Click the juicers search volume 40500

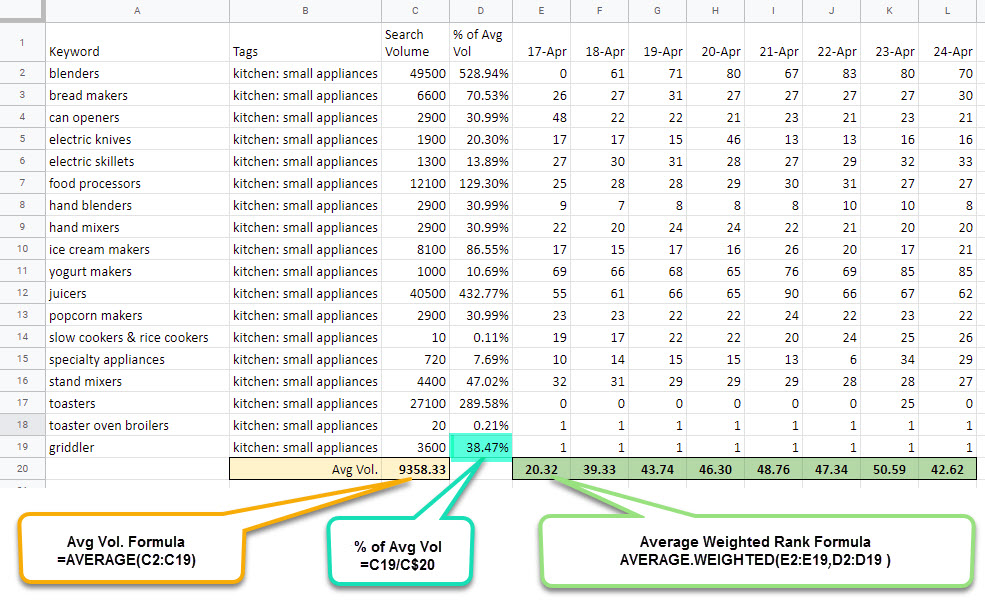pyautogui.click(x=414, y=294)
